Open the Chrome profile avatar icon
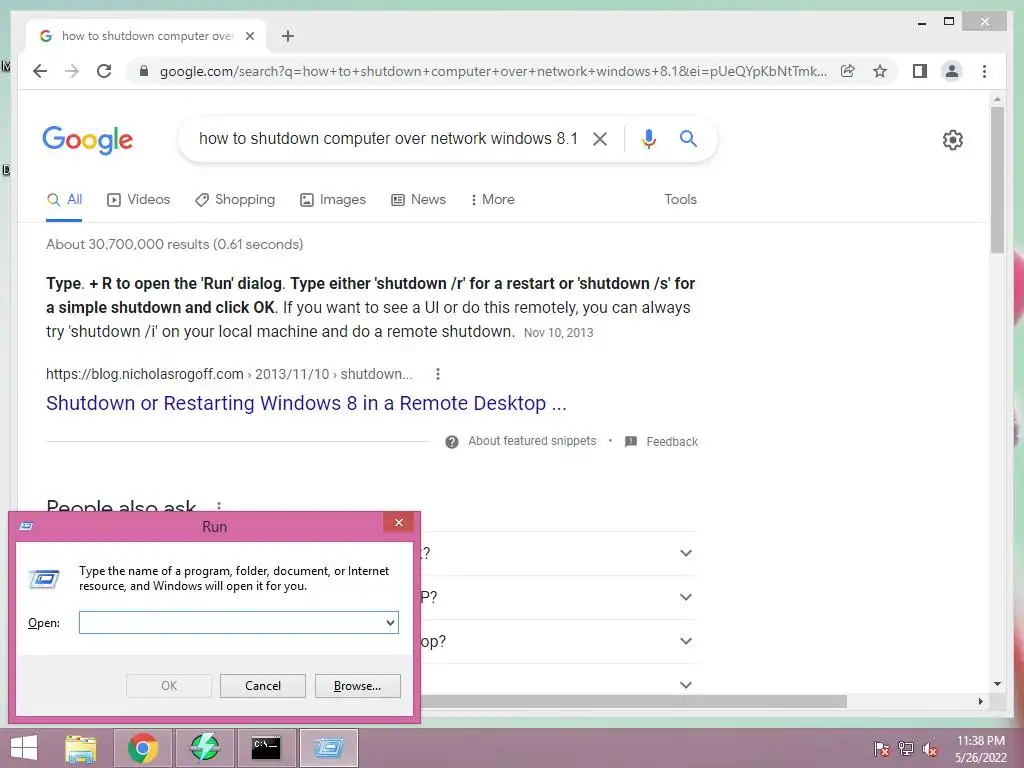This screenshot has width=1024, height=768. pyautogui.click(x=952, y=71)
